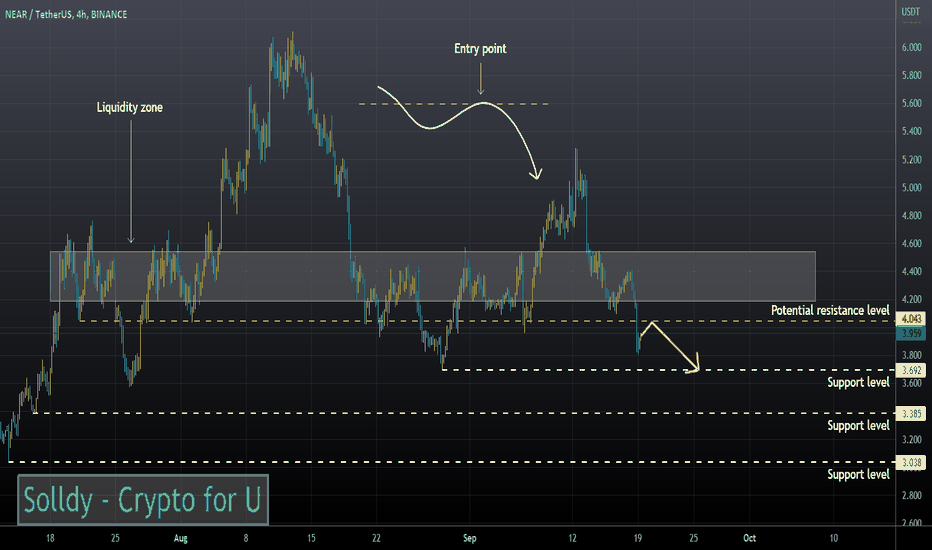Click the Support level label by 3.385 tag
The height and width of the screenshot is (550, 932).
(858, 426)
